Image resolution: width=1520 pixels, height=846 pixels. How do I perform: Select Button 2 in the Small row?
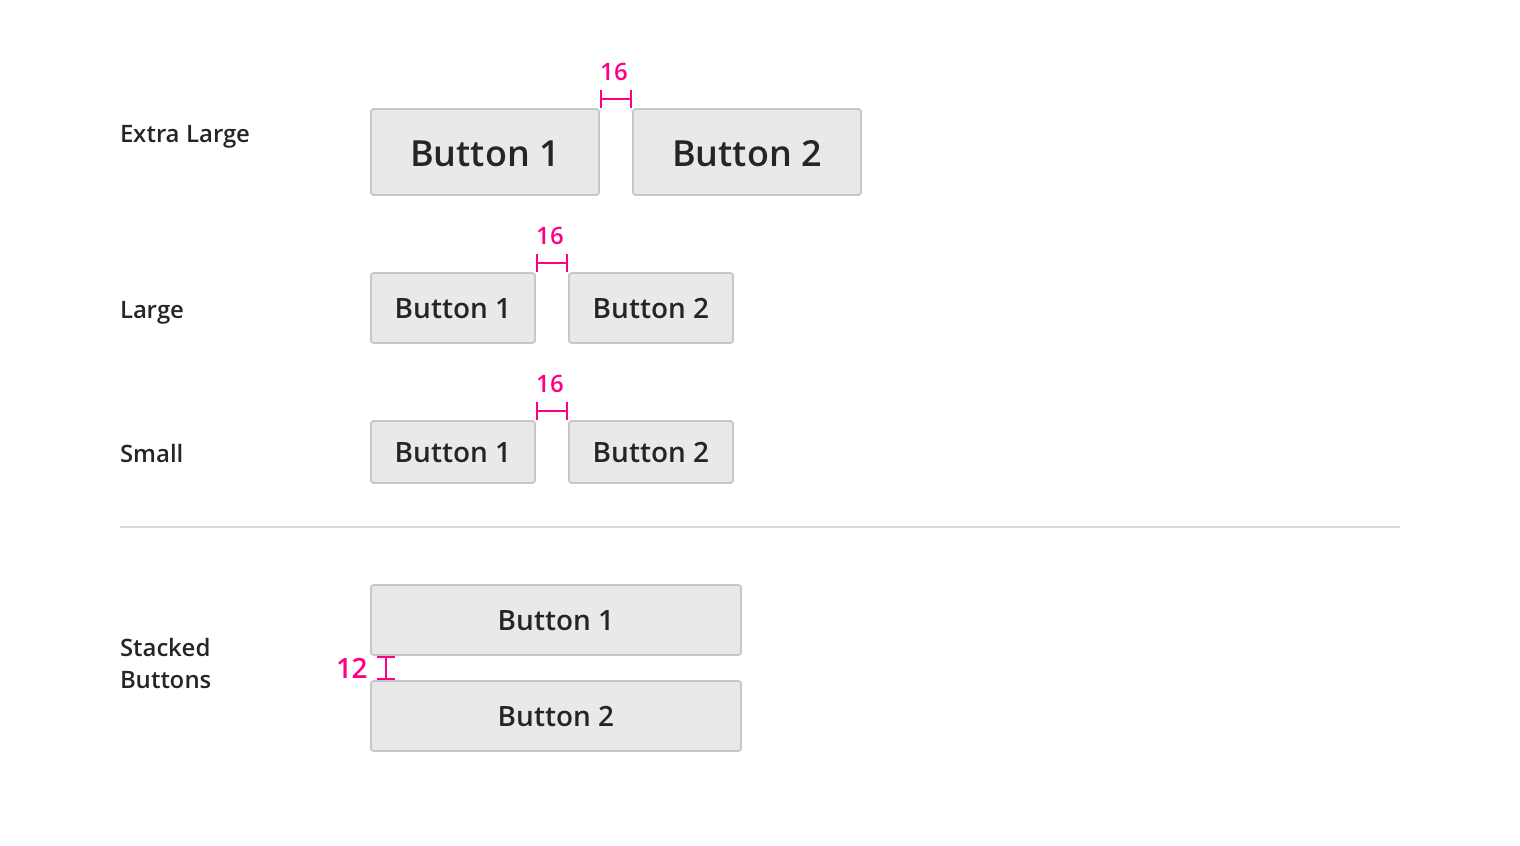[x=651, y=452]
